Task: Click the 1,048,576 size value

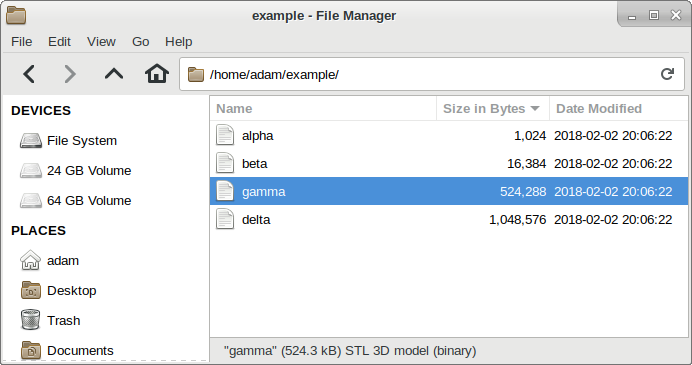Action: [x=518, y=220]
